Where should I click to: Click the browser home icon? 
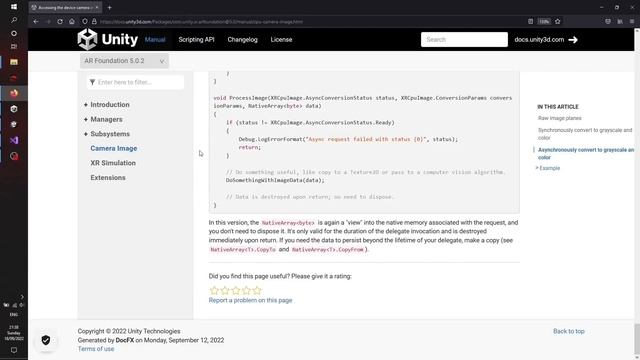[x=72, y=22]
